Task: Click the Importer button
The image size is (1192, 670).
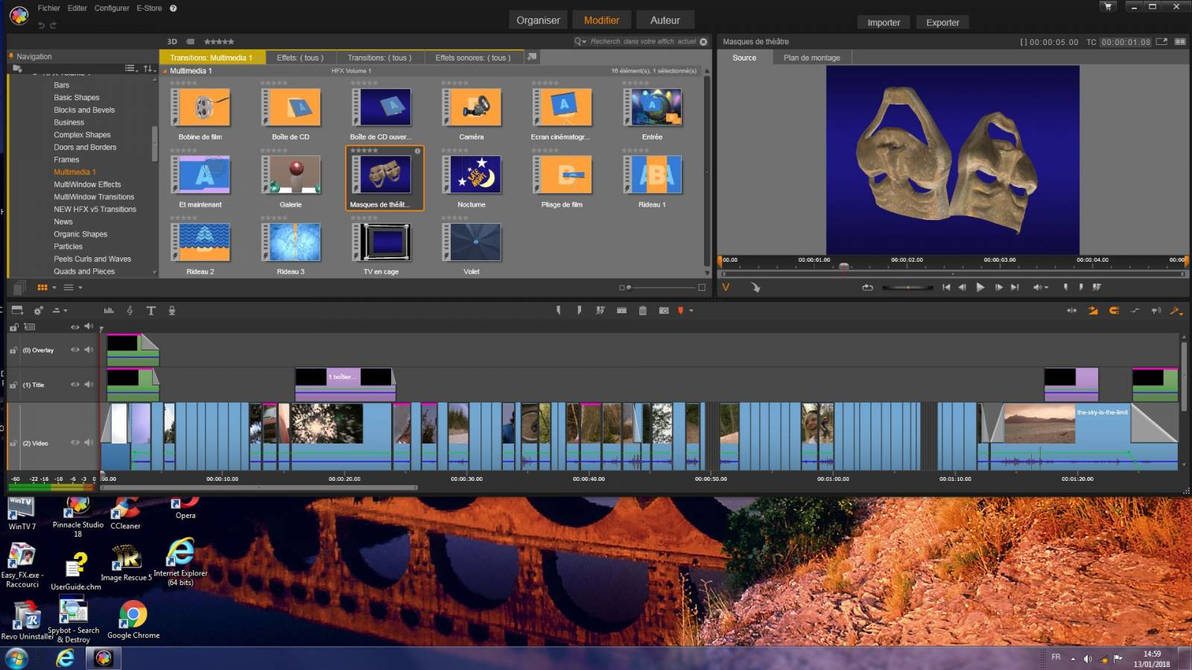Action: coord(883,22)
